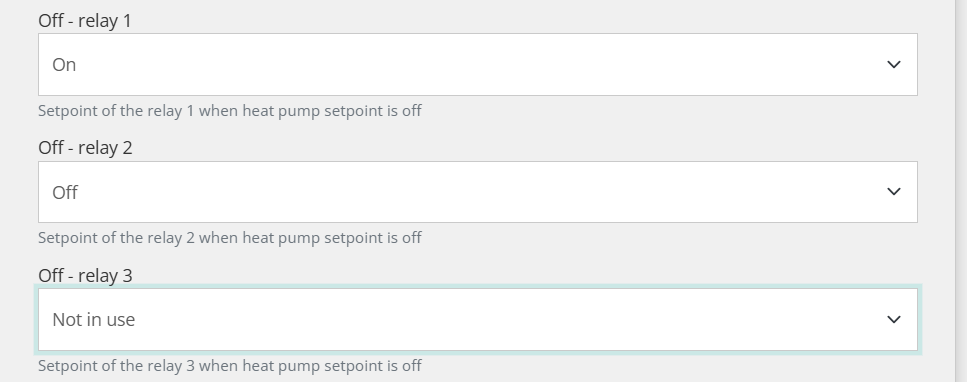The height and width of the screenshot is (382, 967).
Task: Click the 'Off - relay 1' field label
Action: coord(85,20)
